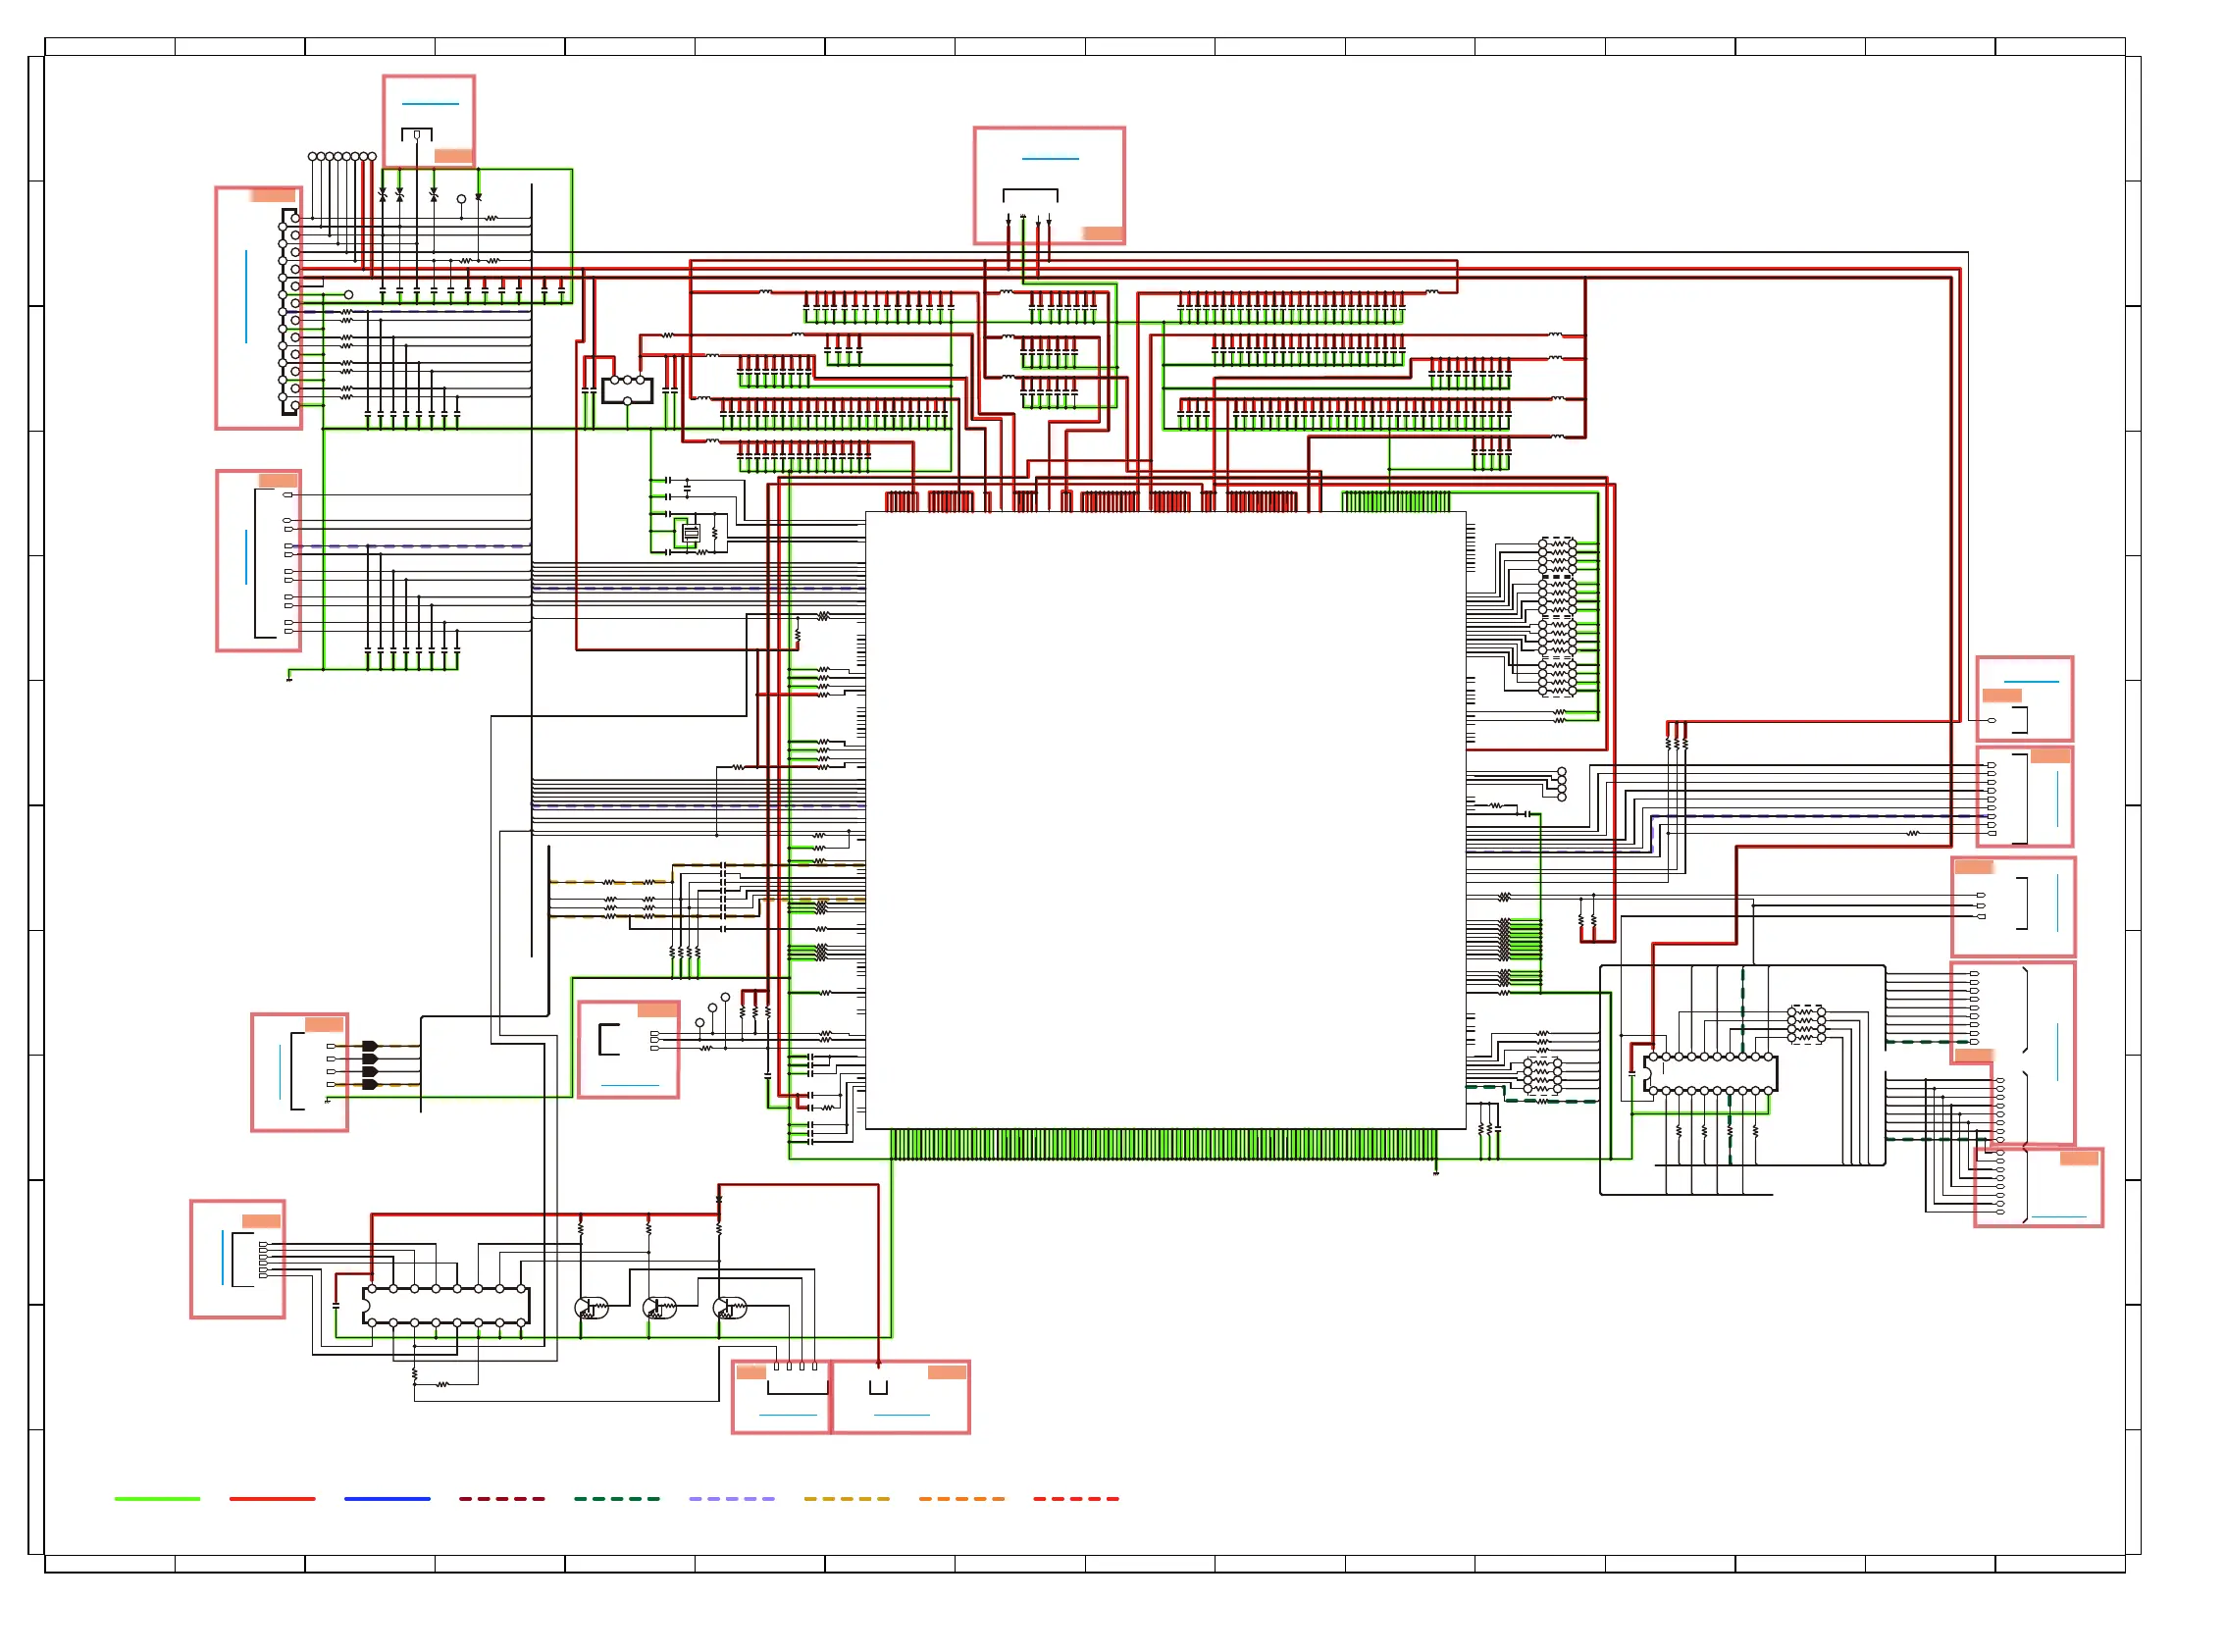Select the single-pin connector block at the top
The image size is (2225, 1652).
(428, 121)
